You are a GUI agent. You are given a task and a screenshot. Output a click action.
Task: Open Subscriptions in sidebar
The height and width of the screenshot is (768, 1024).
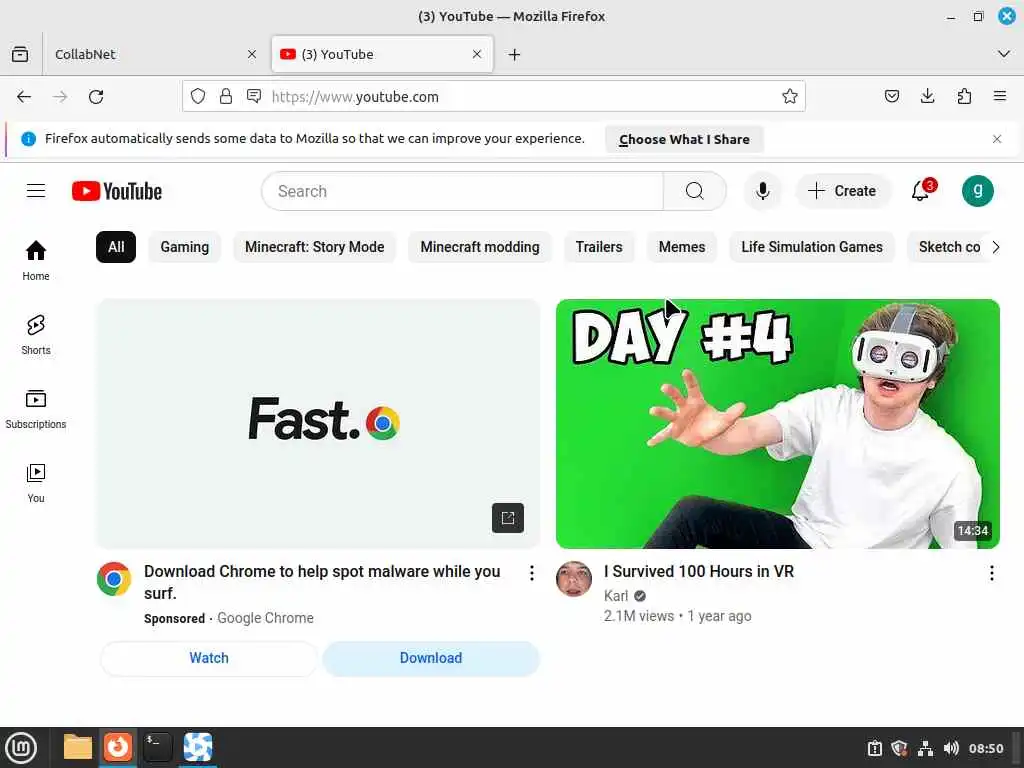click(x=36, y=409)
